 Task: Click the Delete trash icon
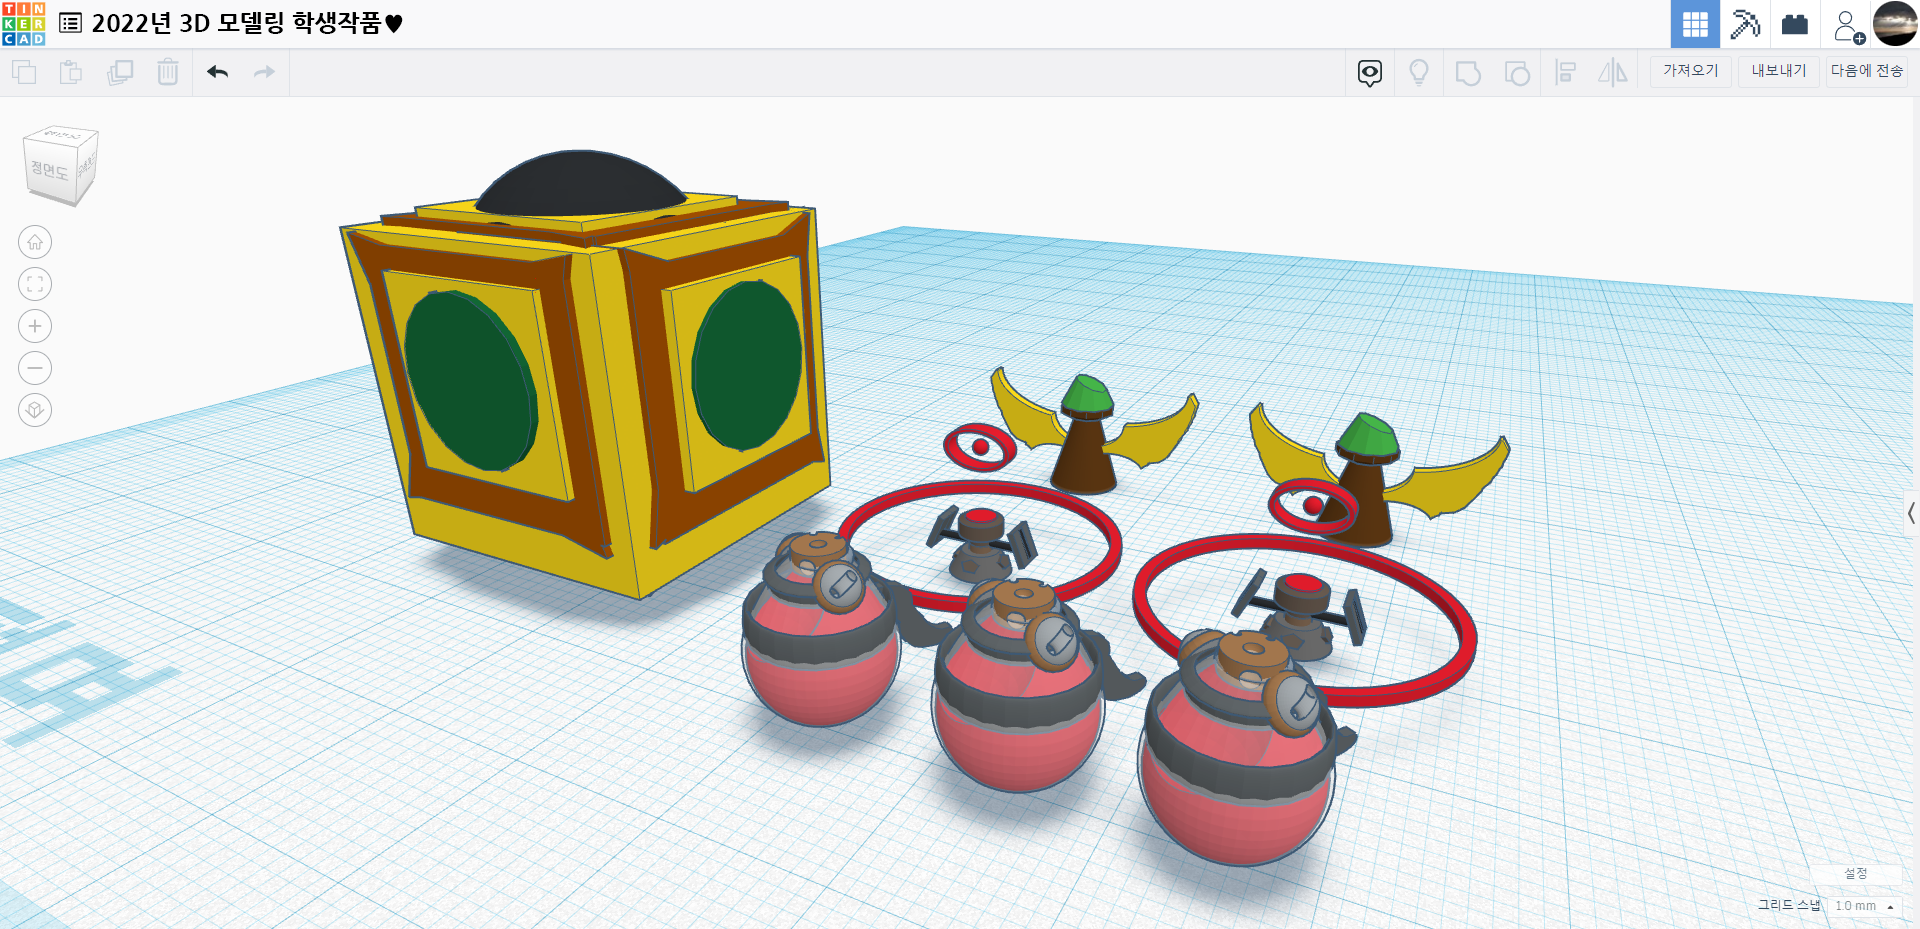pyautogui.click(x=168, y=72)
